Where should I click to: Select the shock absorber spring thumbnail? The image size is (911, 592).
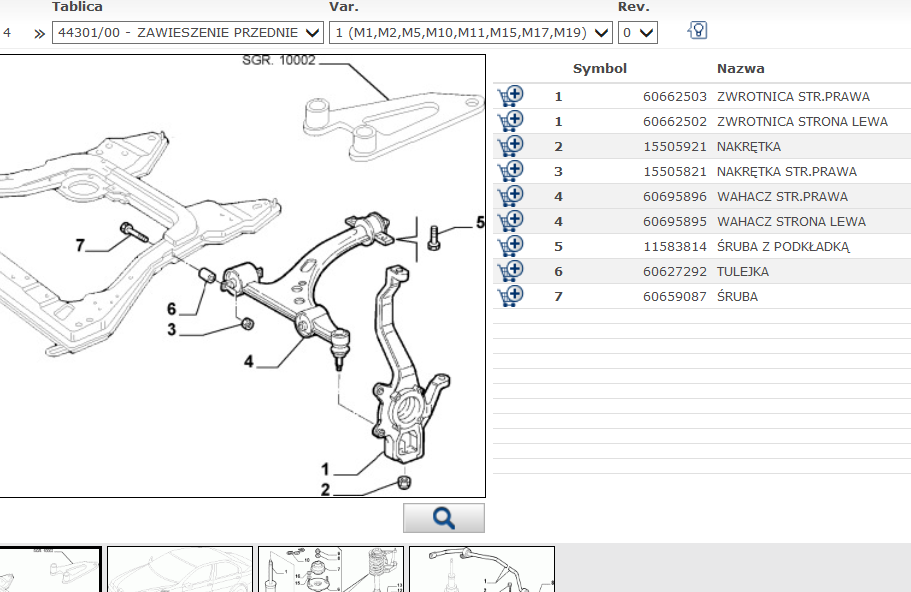click(x=331, y=569)
